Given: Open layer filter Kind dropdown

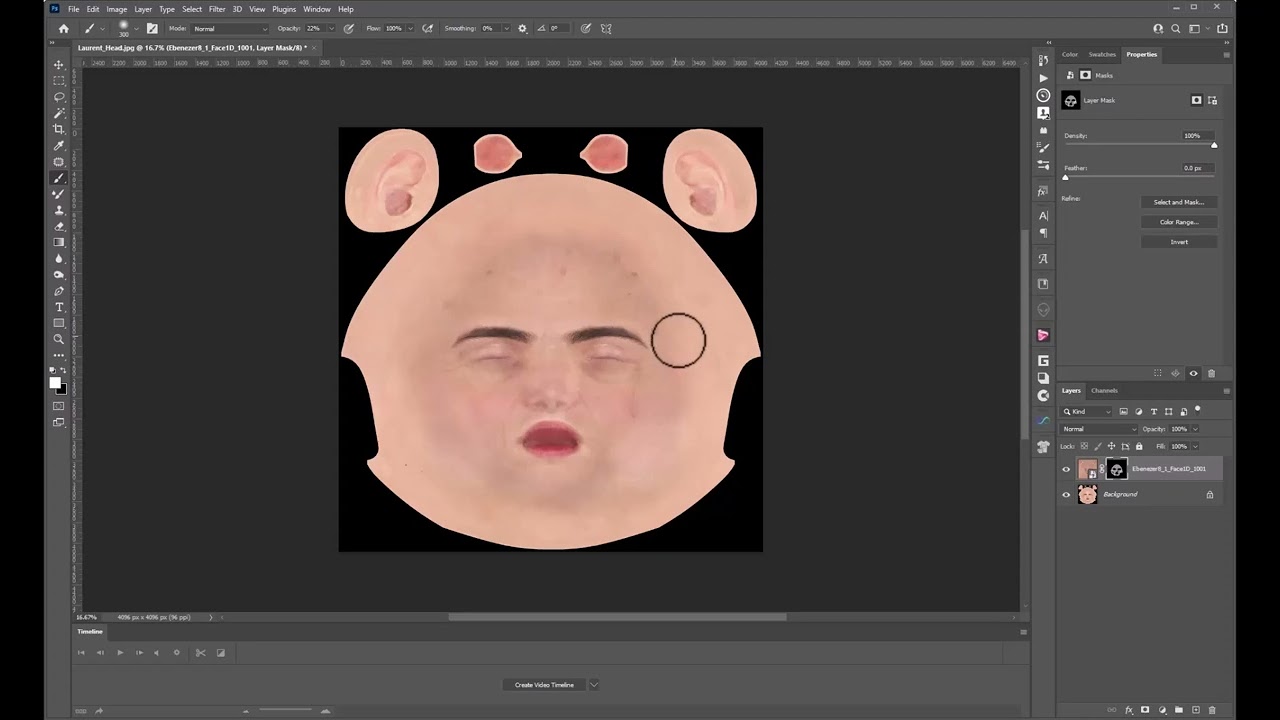Looking at the screenshot, I should (1087, 412).
